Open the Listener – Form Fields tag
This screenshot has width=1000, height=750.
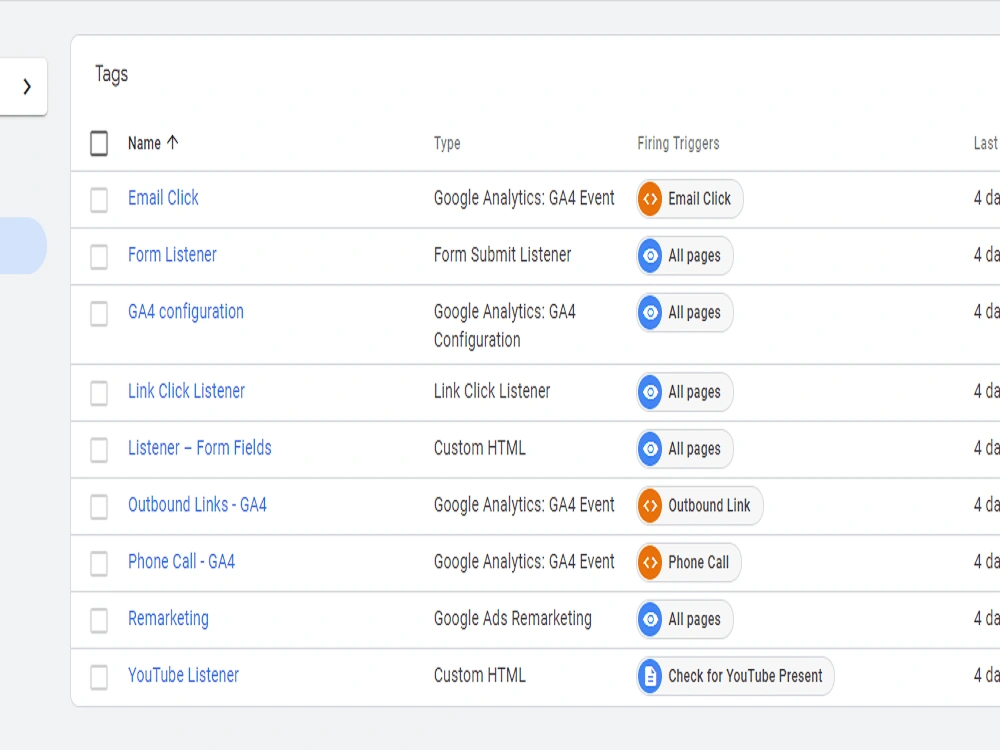point(200,448)
